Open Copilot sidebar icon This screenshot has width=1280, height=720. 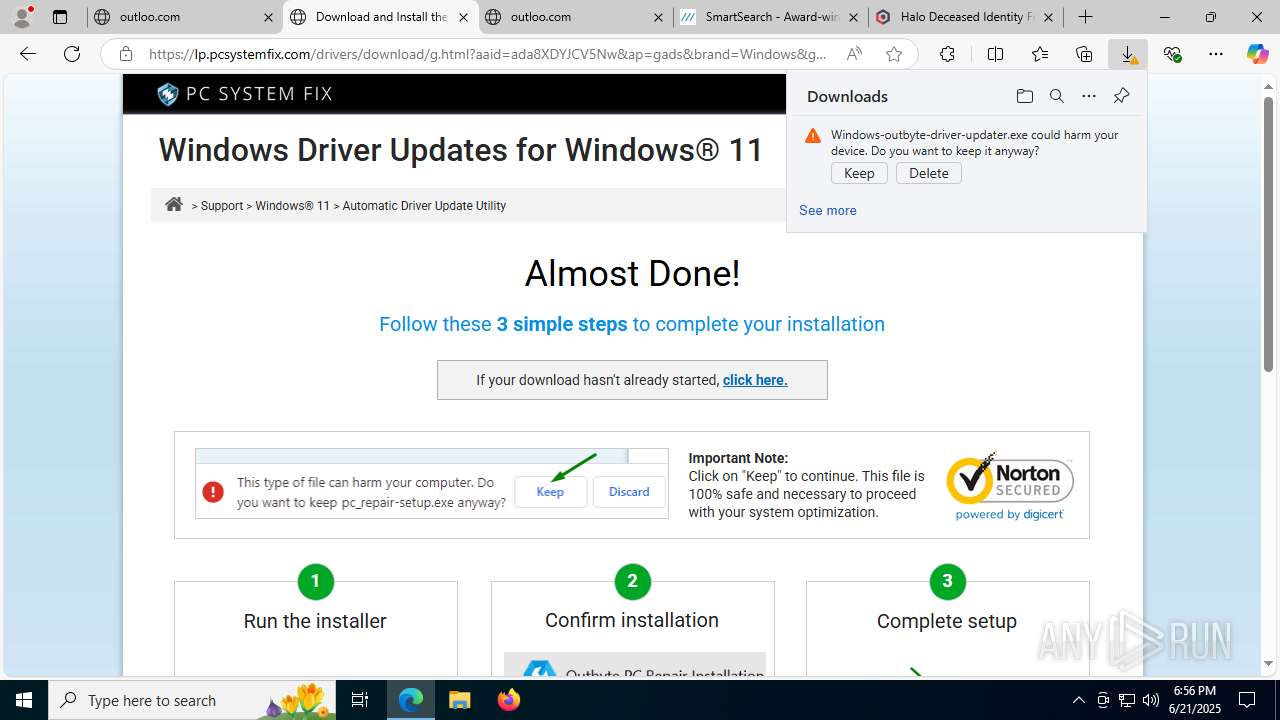[x=1257, y=54]
